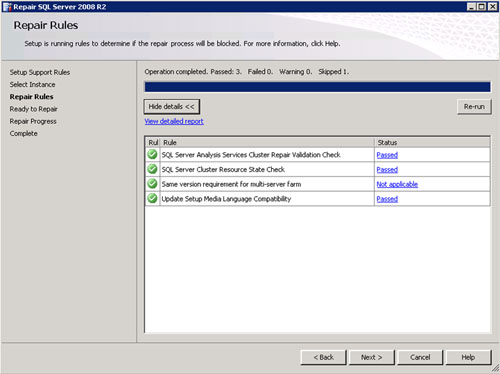Select the Complete step in sidebar
Image resolution: width=500 pixels, height=374 pixels.
pos(23,134)
